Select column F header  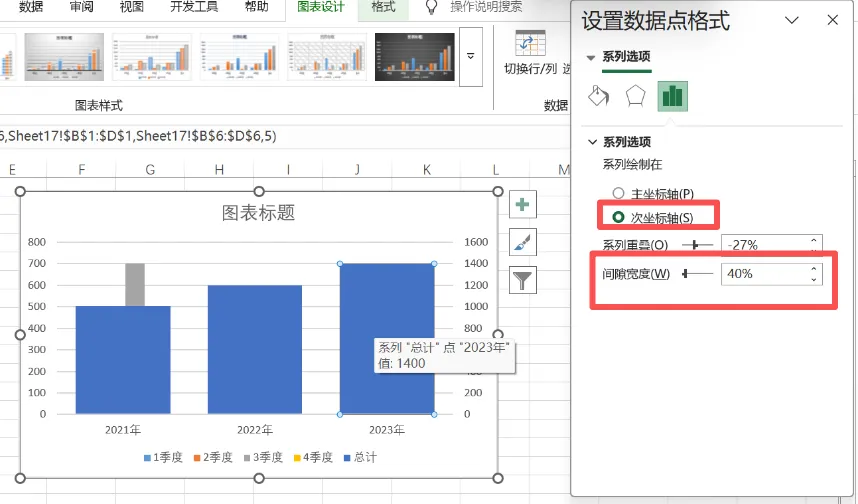tap(82, 170)
